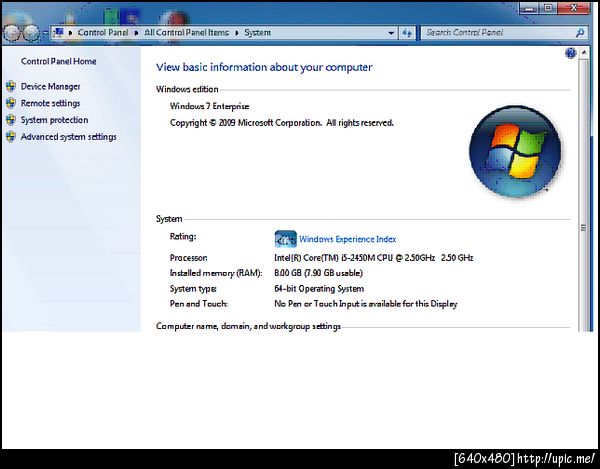The height and width of the screenshot is (469, 600).
Task: Expand arrow after All Control Panel Items
Action: (236, 33)
